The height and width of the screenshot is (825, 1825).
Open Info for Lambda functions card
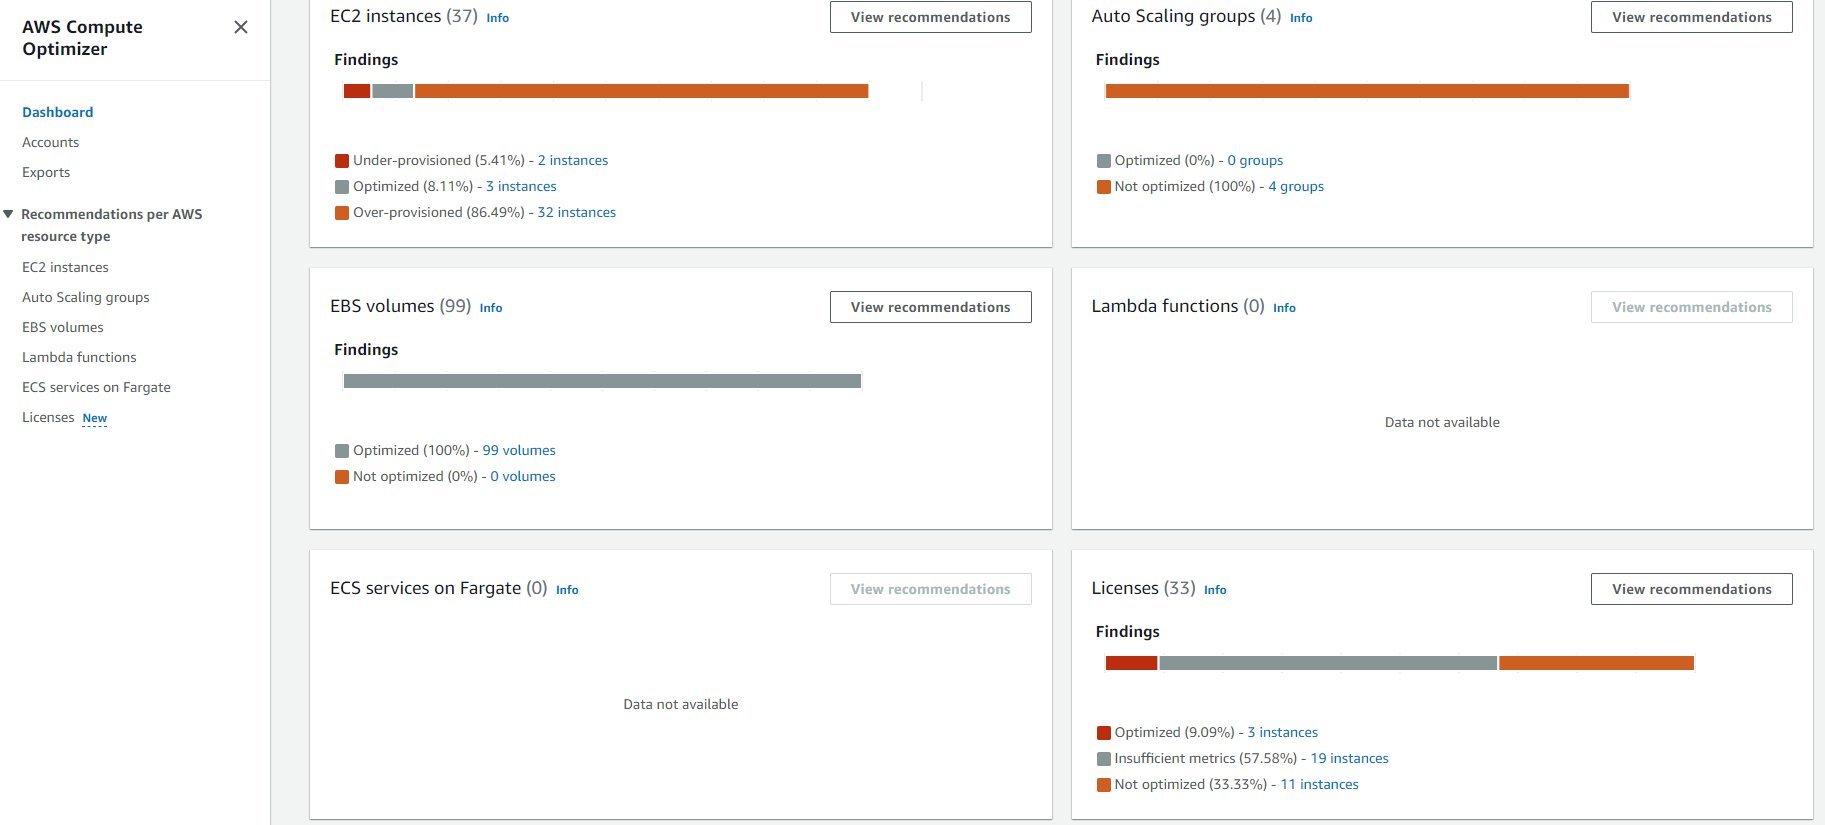(1284, 308)
